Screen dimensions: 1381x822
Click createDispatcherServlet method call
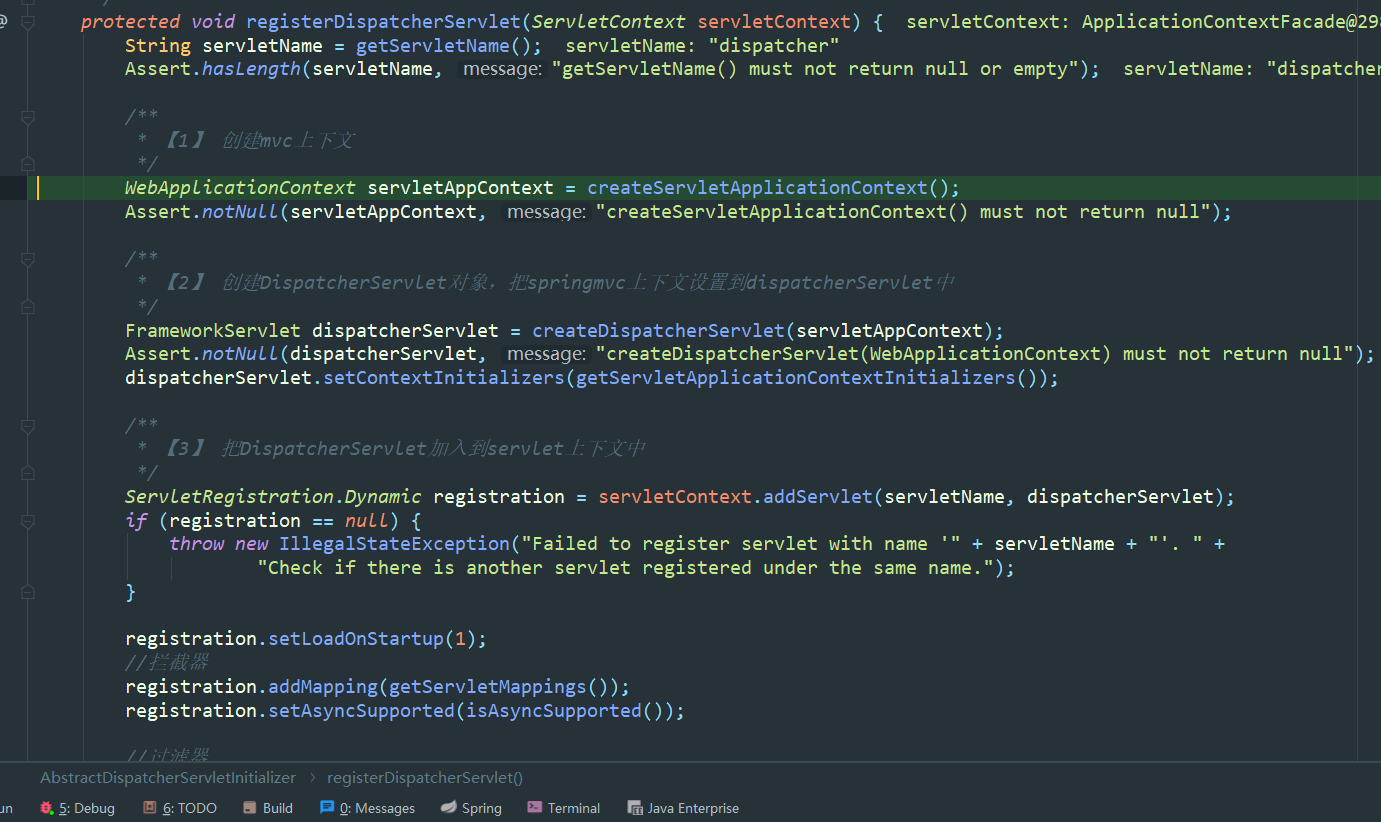tap(658, 331)
